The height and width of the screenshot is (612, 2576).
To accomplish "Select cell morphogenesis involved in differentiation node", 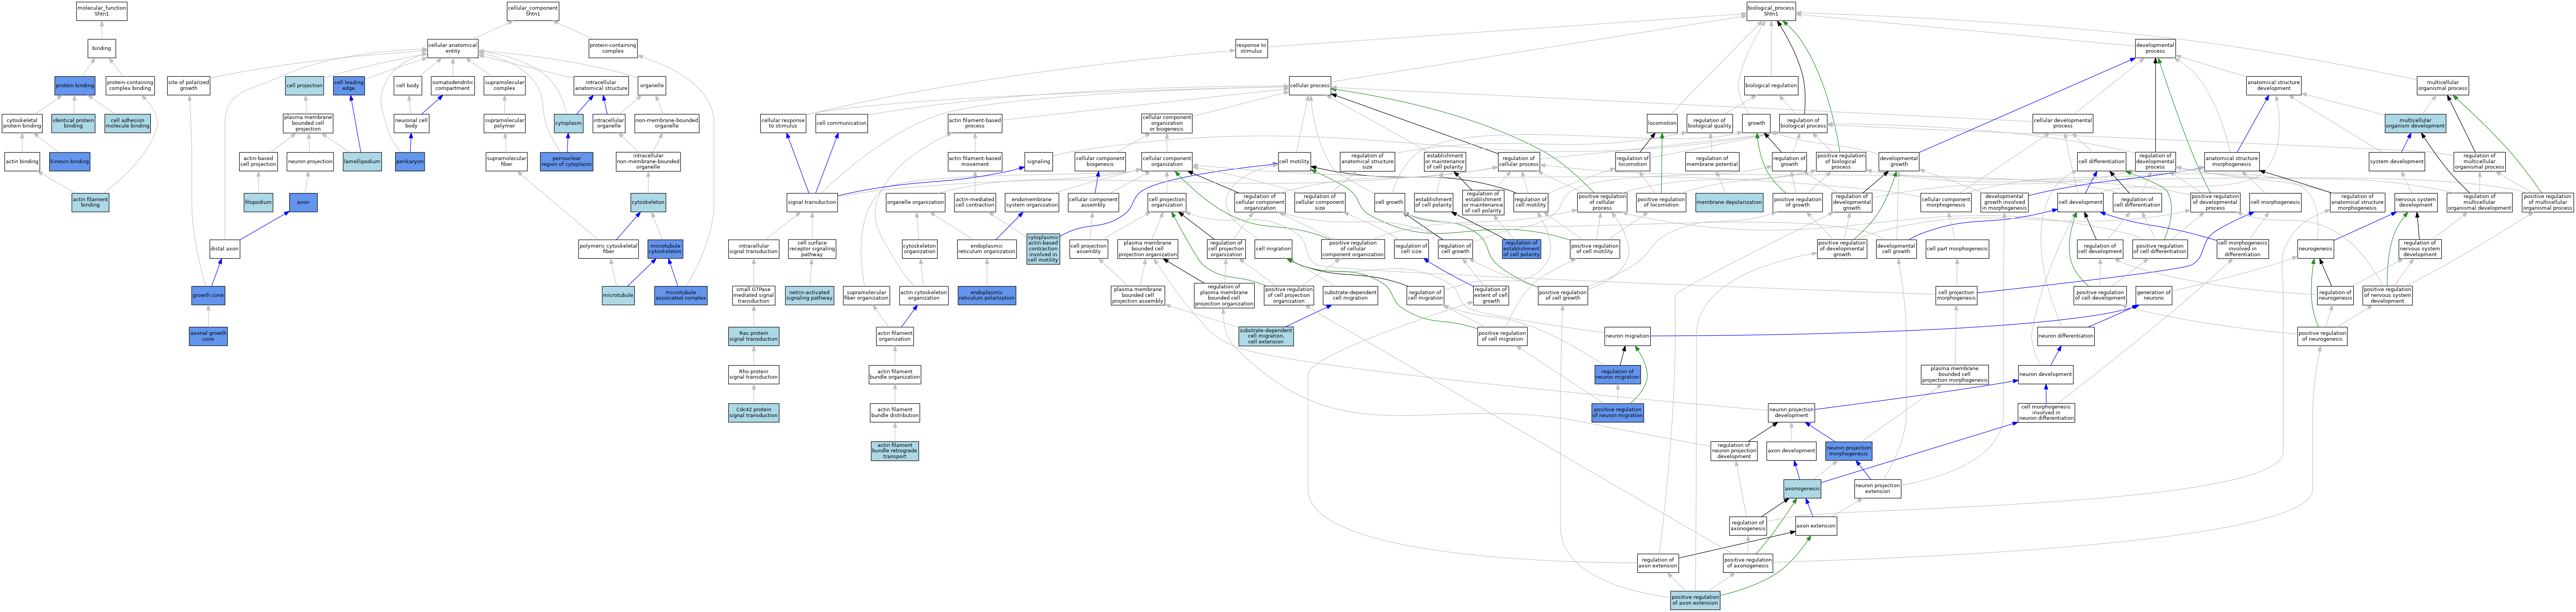I will [2243, 249].
